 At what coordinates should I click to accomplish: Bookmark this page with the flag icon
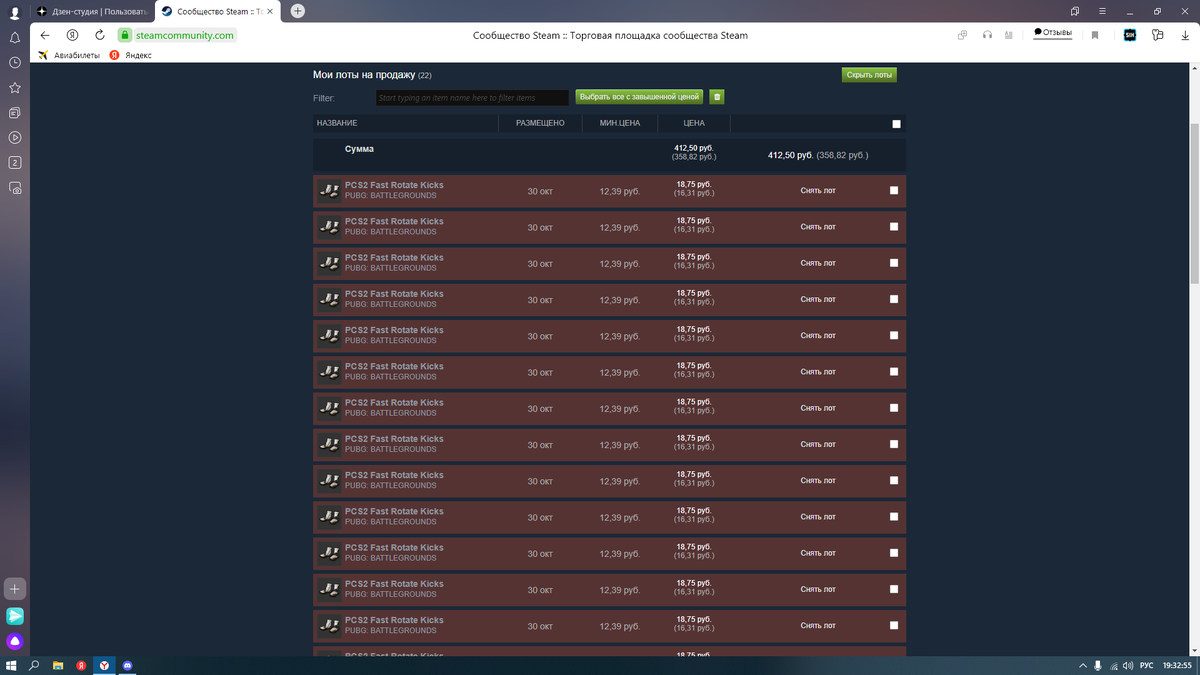point(1095,35)
